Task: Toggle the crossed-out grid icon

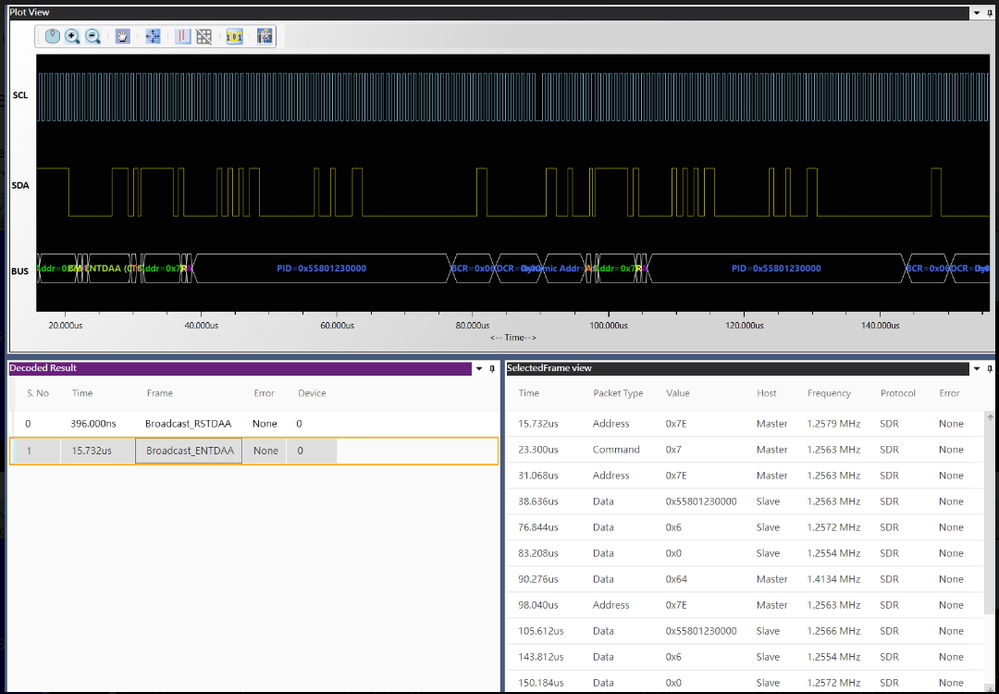Action: (203, 36)
